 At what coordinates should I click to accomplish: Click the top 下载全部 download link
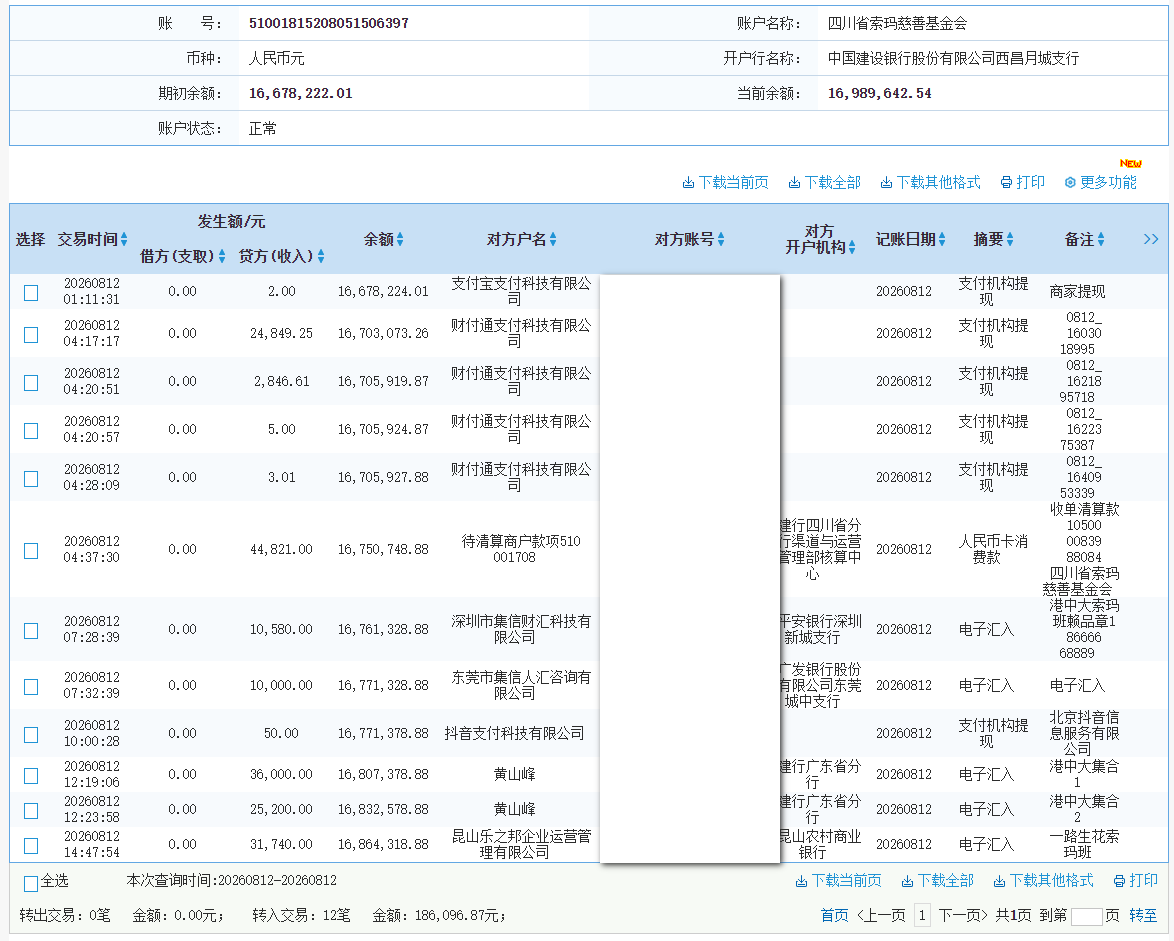pyautogui.click(x=825, y=183)
